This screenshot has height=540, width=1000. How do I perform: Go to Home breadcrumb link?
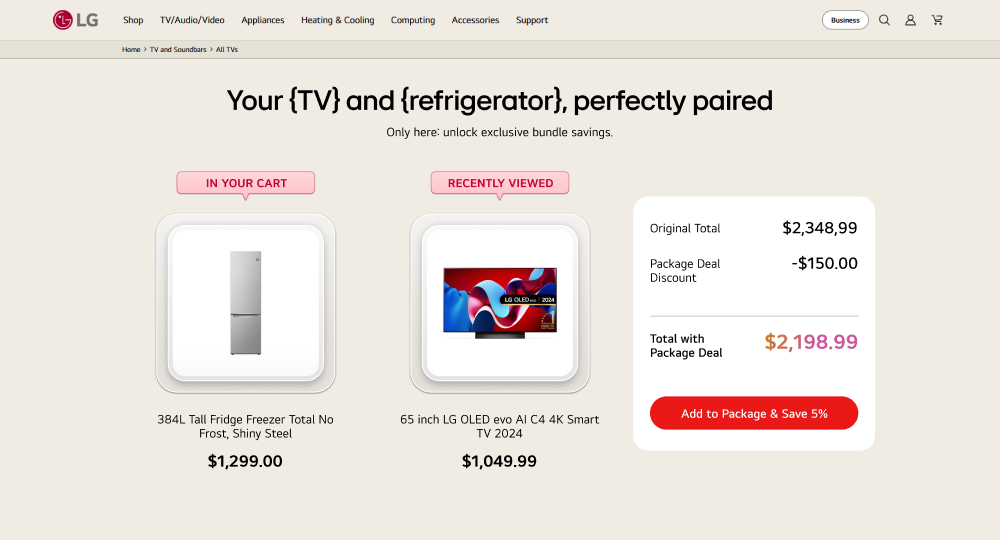click(x=131, y=49)
